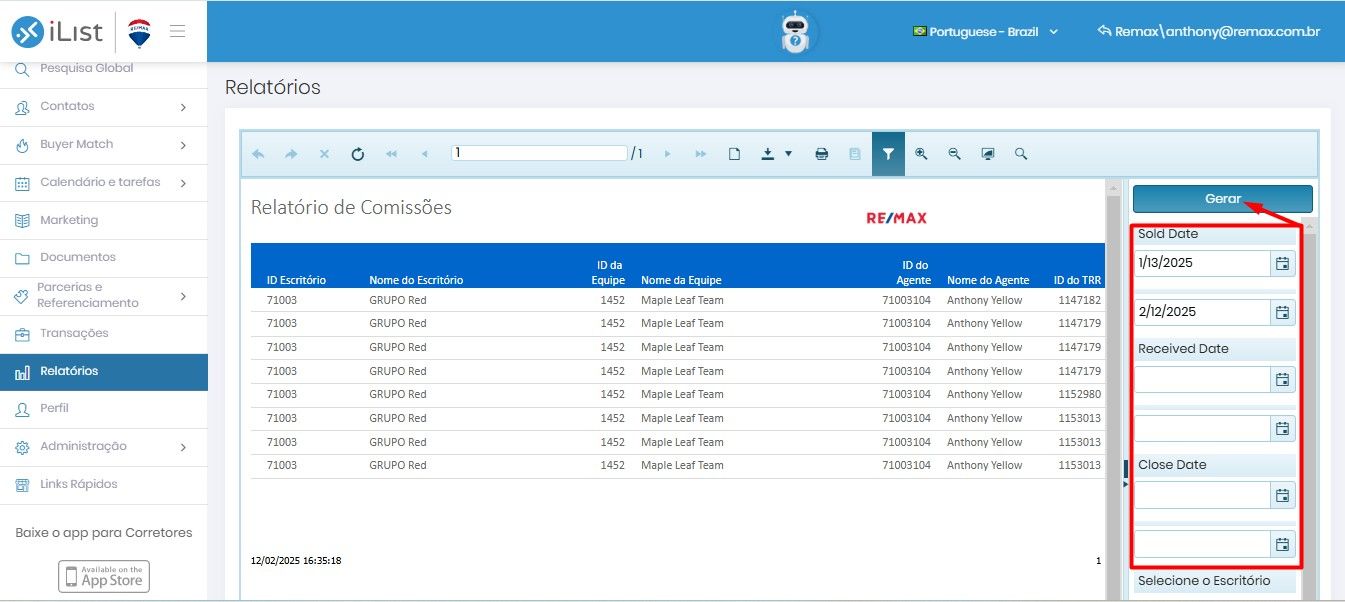Click ID do TRR 1152980 cell
Screen dimensions: 1345x602
tap(1079, 395)
